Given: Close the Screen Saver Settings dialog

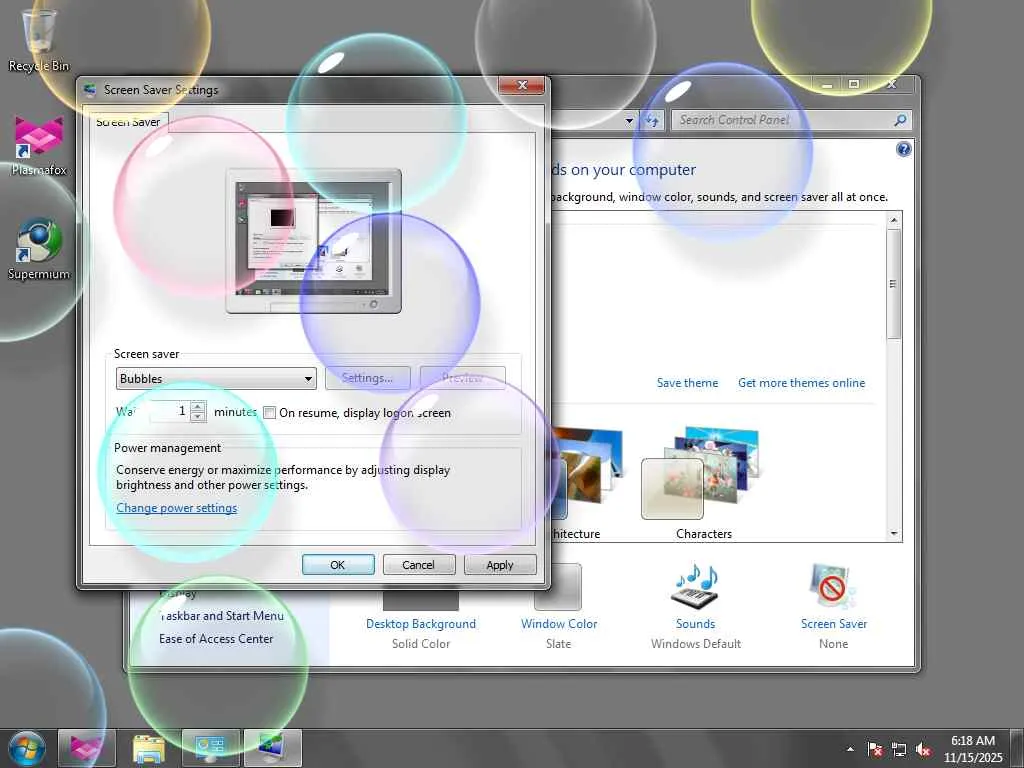Looking at the screenshot, I should click(521, 86).
